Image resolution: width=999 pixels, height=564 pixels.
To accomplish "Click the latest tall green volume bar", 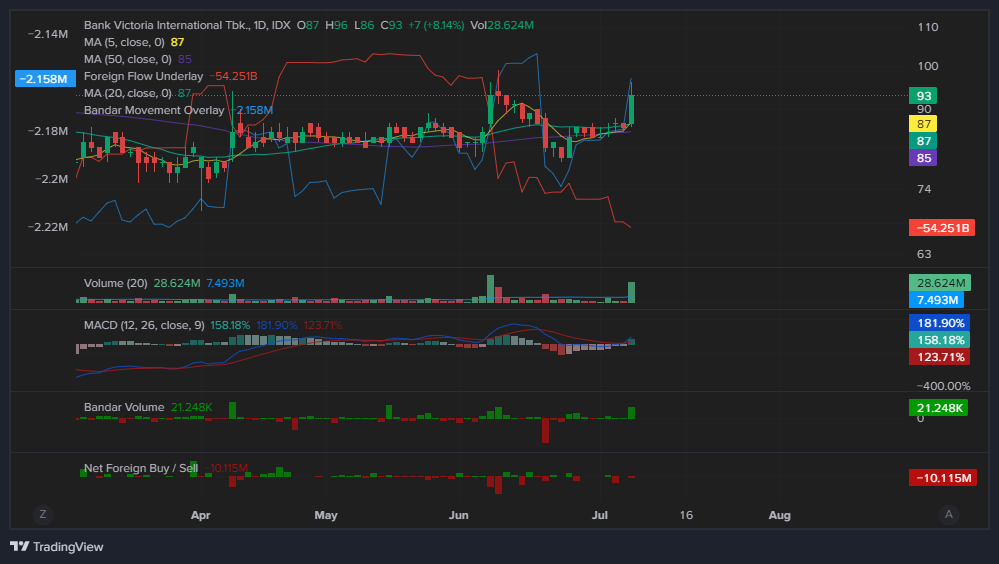I will (x=631, y=293).
